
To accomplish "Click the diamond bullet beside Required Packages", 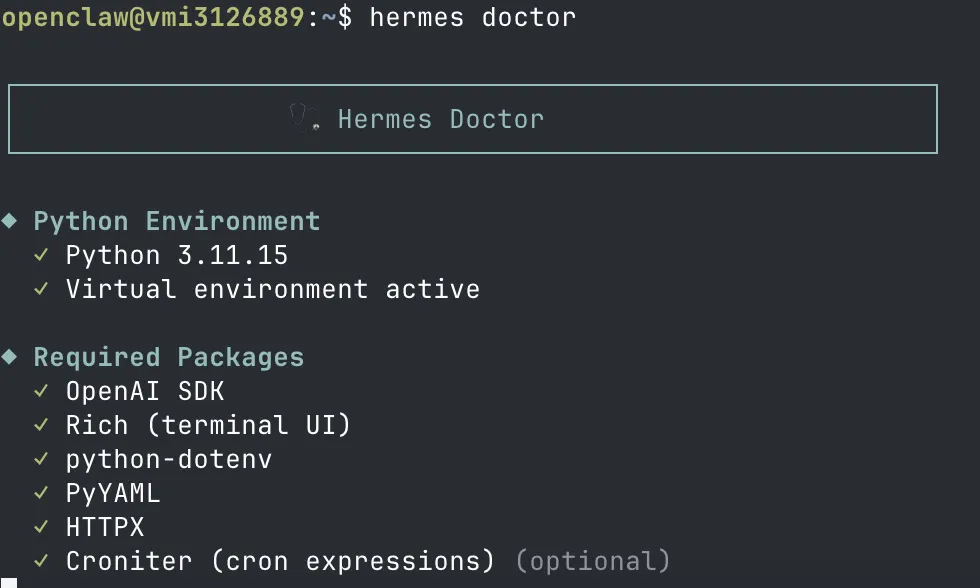I will coord(10,357).
